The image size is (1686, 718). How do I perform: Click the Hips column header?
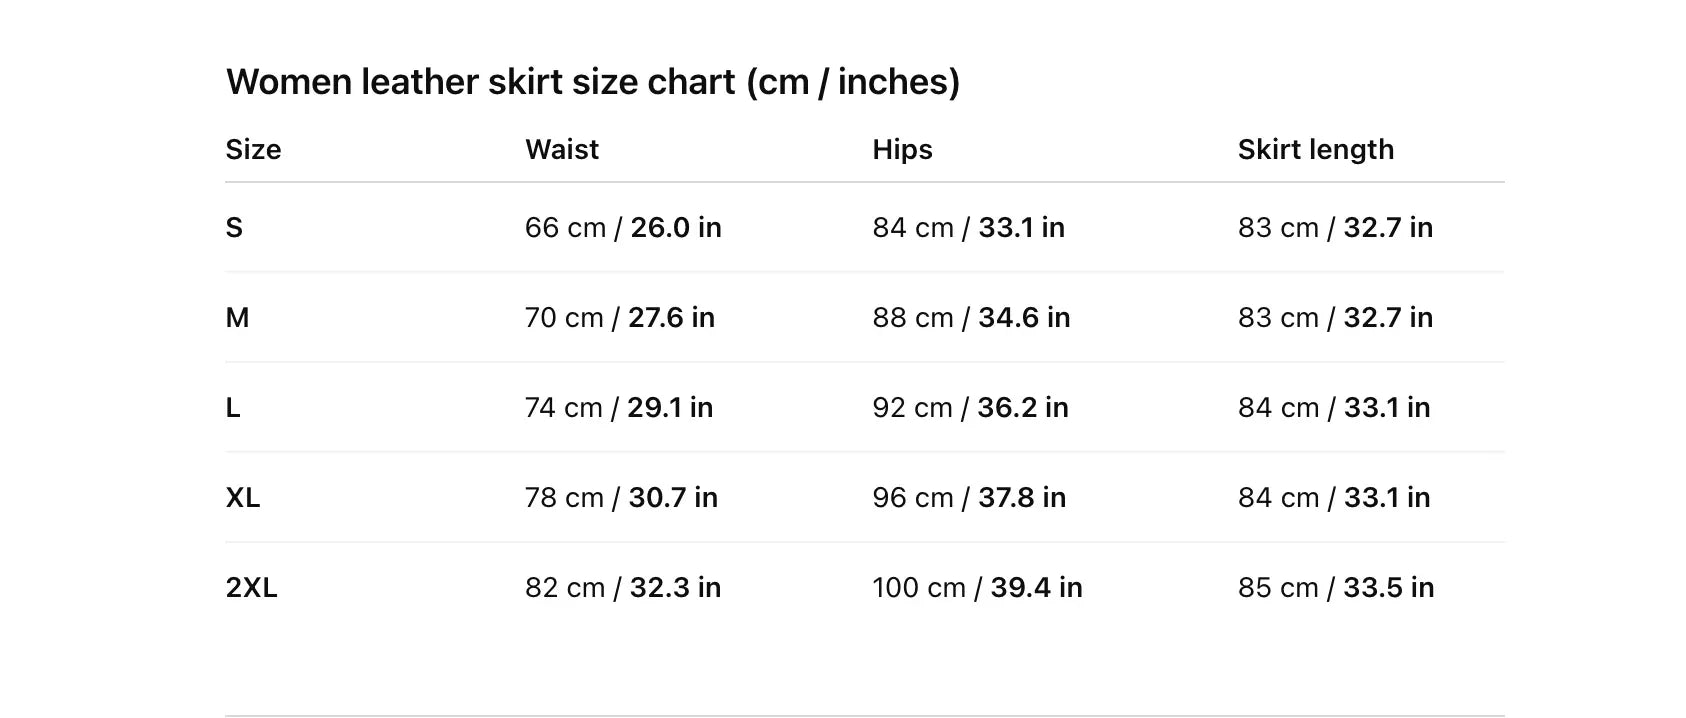coord(902,150)
